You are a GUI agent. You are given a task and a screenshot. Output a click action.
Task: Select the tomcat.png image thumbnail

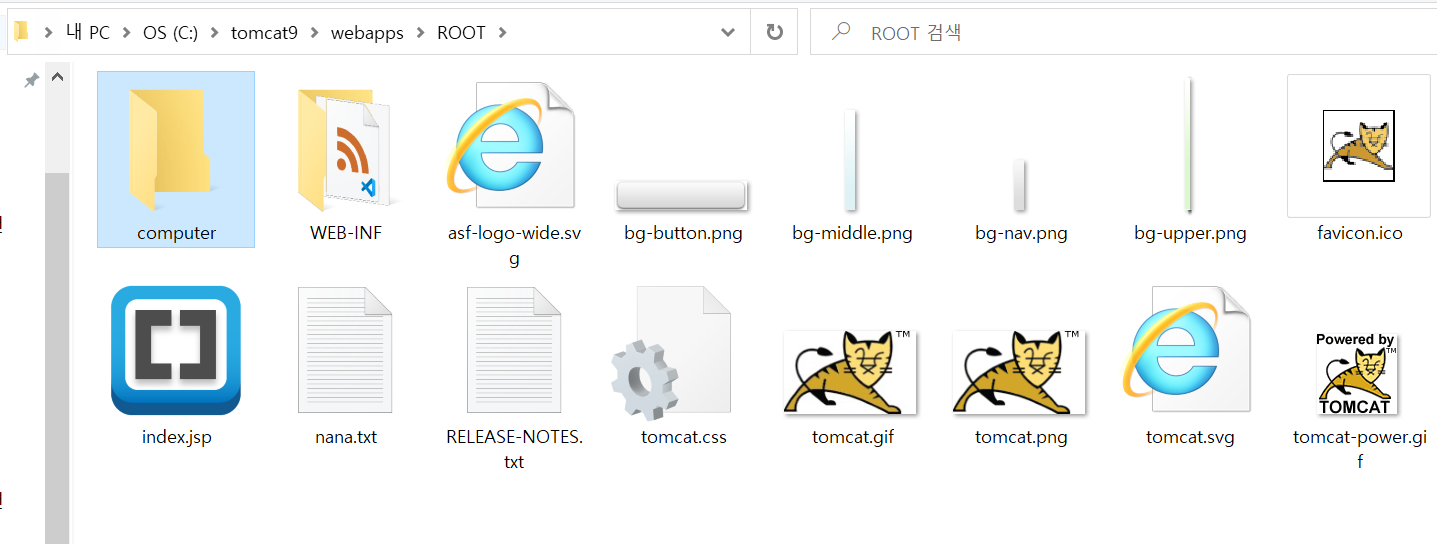(1019, 371)
